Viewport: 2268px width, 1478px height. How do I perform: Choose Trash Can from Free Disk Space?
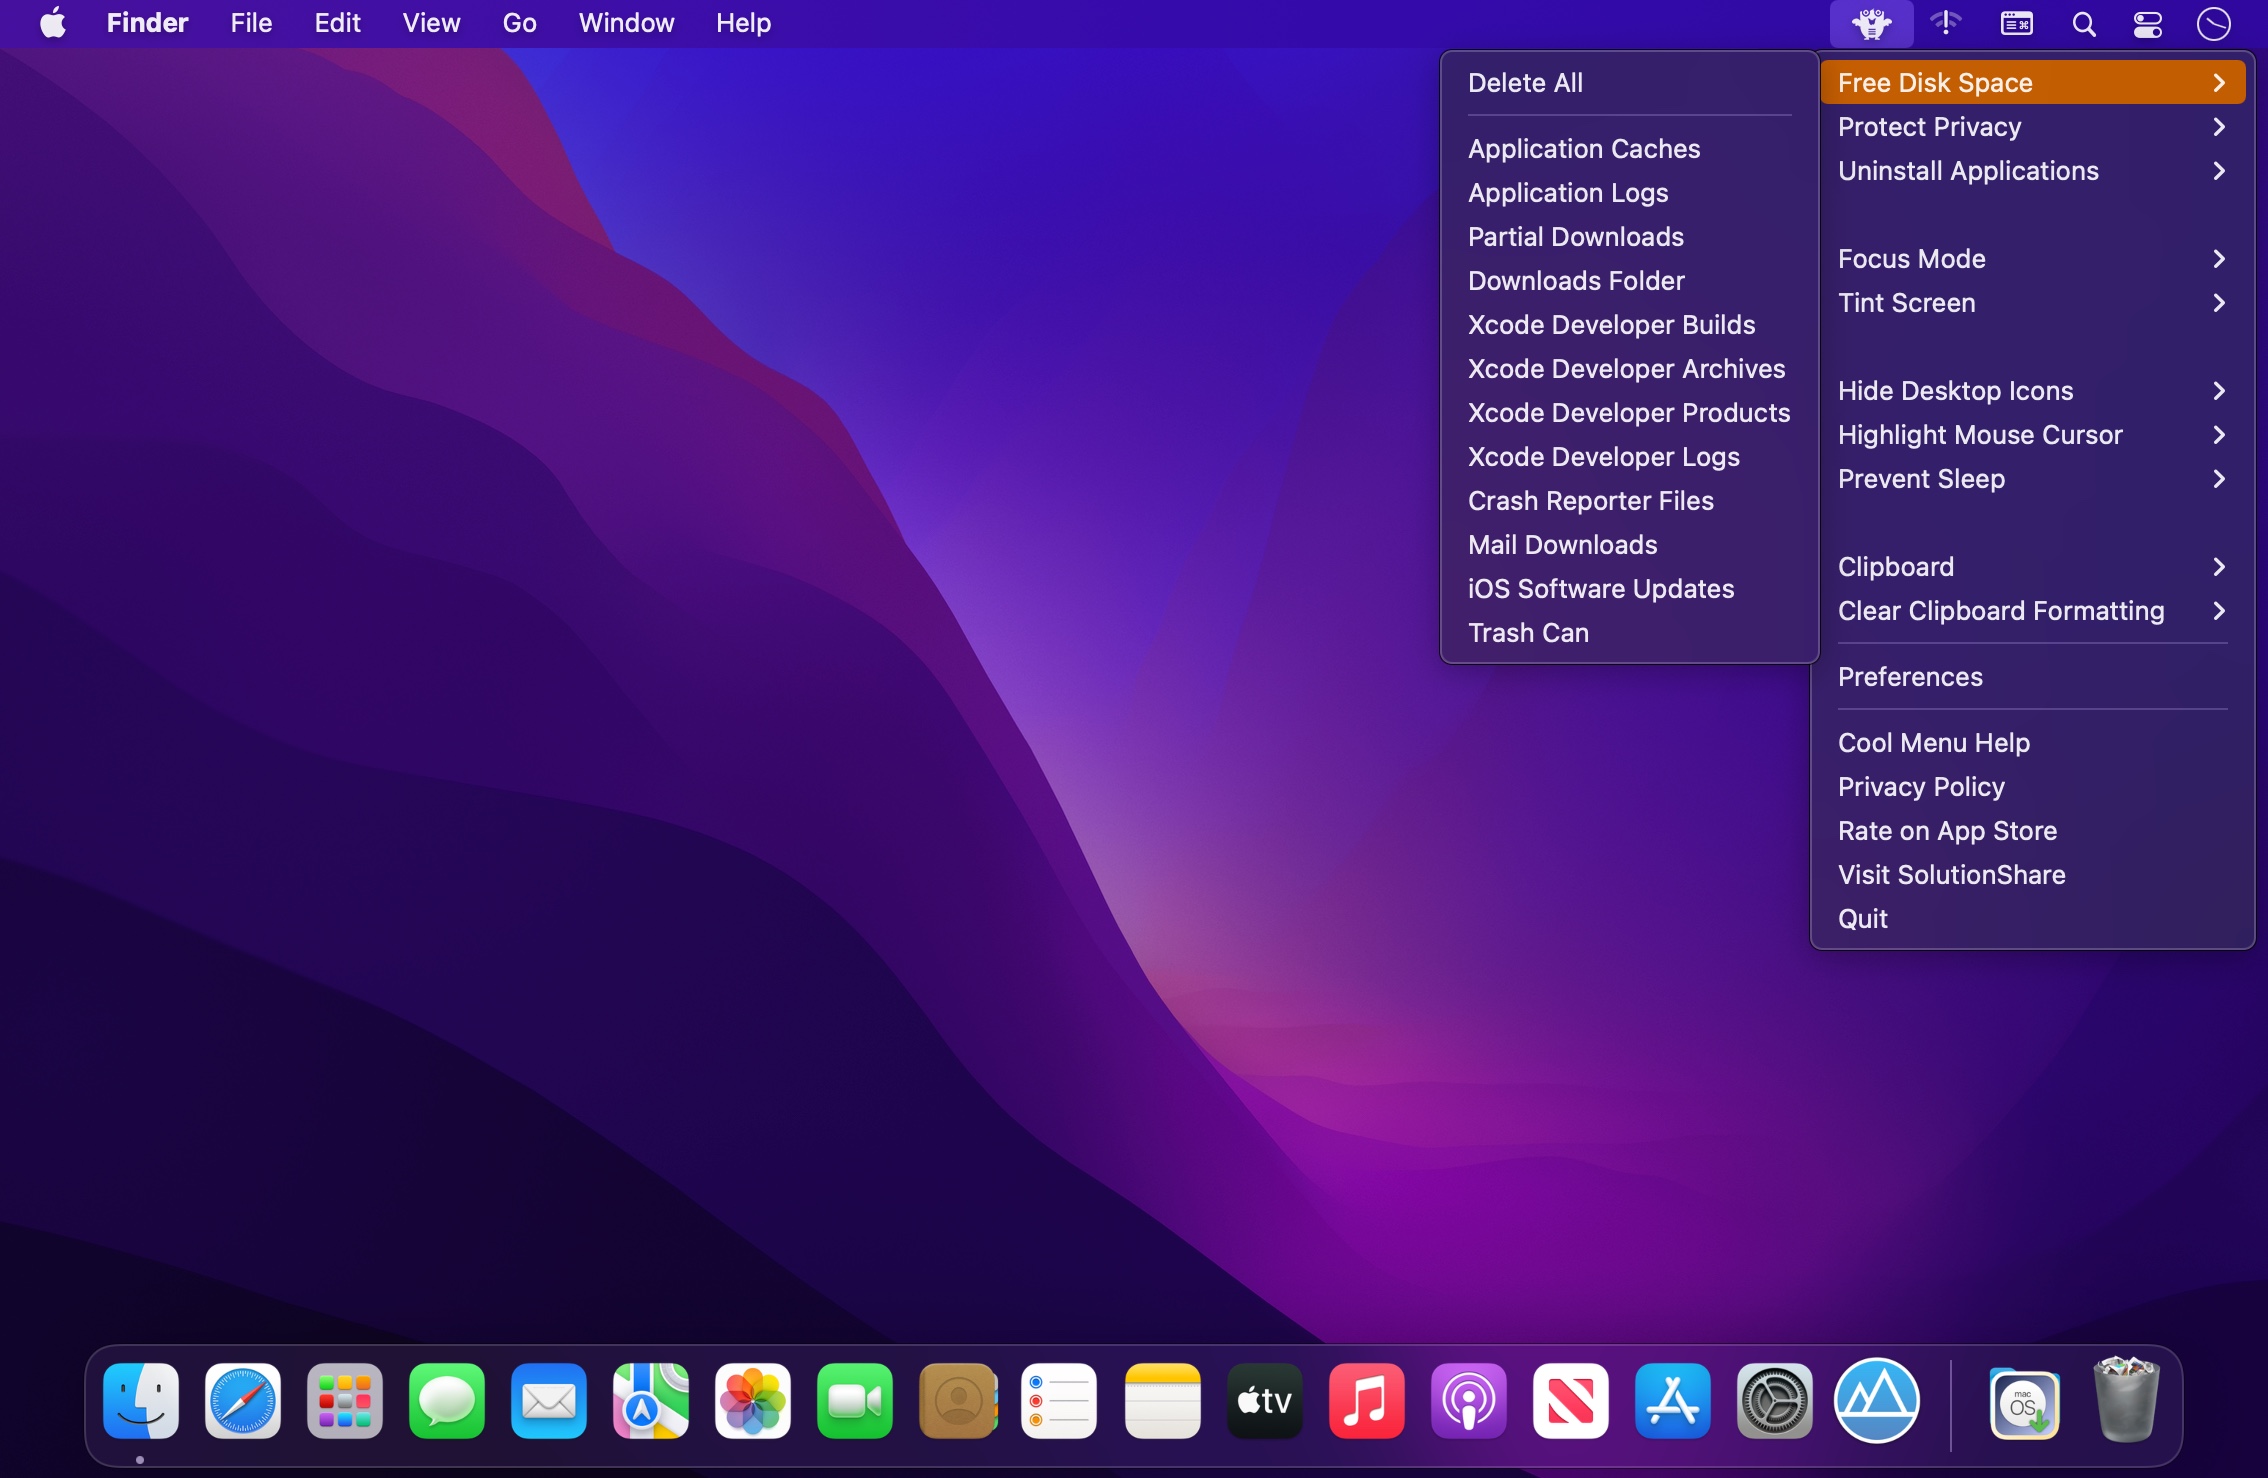point(1528,633)
